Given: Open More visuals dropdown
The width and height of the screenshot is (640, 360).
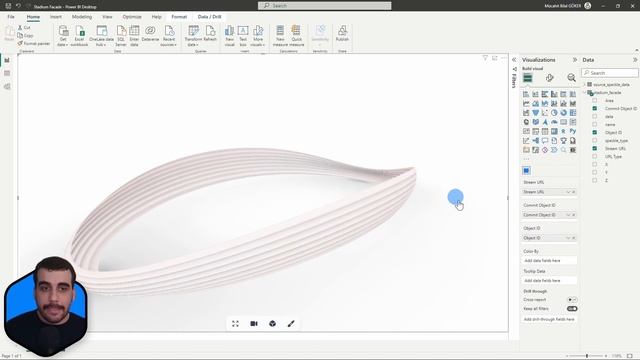Looking at the screenshot, I should [x=258, y=36].
